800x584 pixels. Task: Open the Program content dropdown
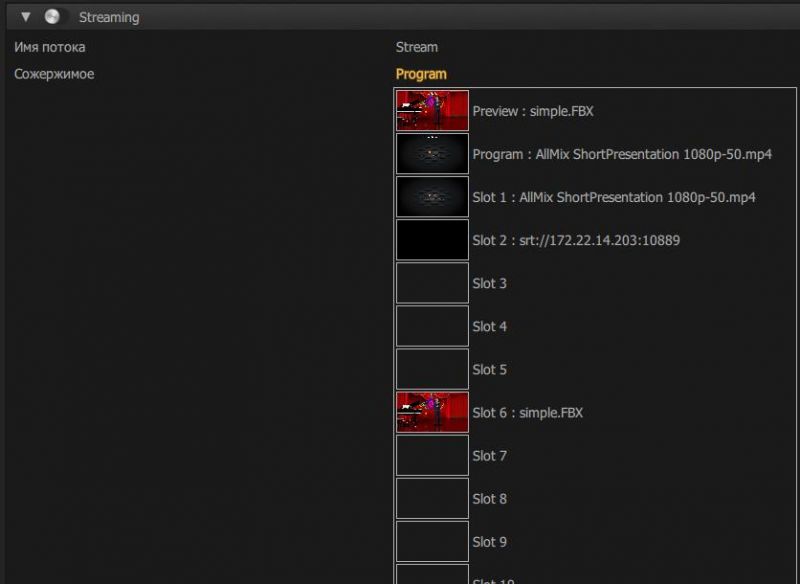421,74
